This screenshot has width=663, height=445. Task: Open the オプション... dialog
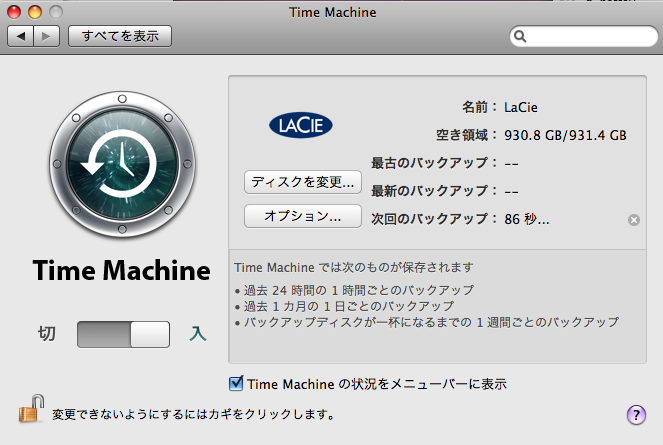point(303,216)
